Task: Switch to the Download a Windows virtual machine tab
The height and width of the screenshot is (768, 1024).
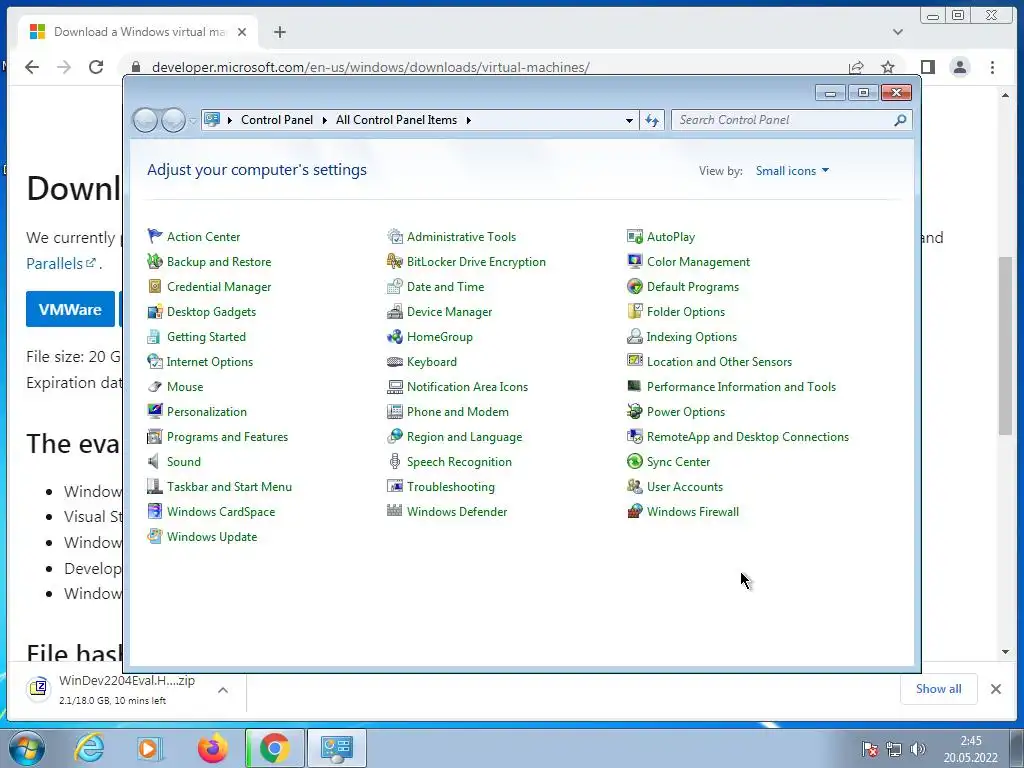Action: 138,32
